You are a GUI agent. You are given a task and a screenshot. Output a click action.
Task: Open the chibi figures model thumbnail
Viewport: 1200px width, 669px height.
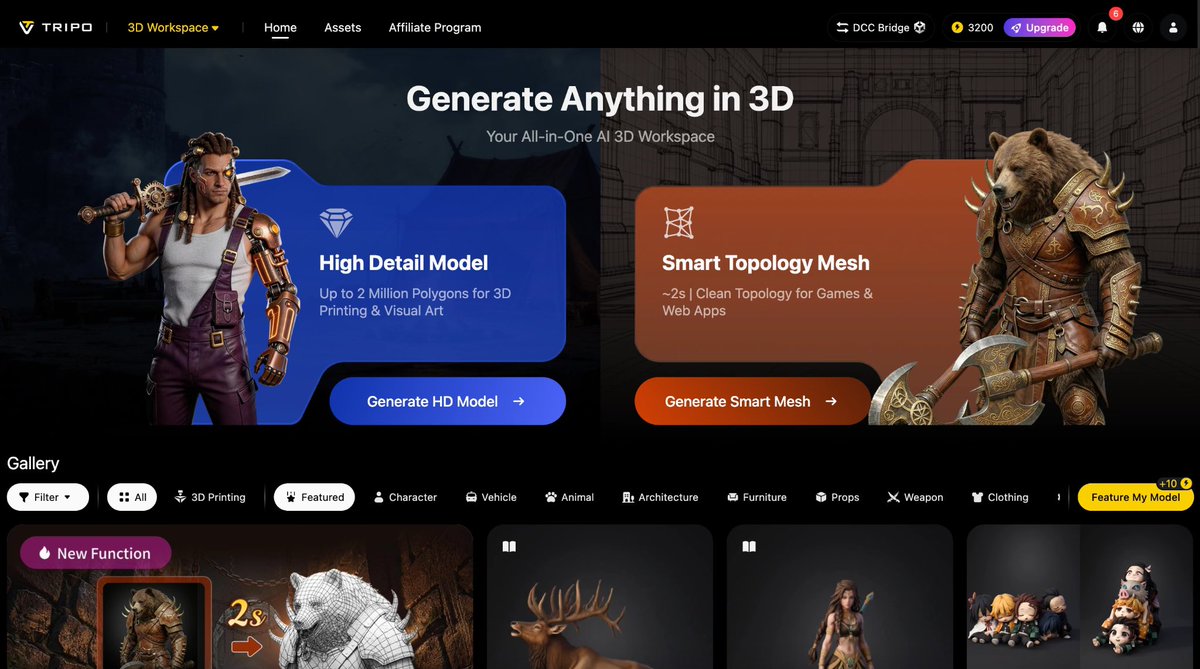pos(1080,597)
